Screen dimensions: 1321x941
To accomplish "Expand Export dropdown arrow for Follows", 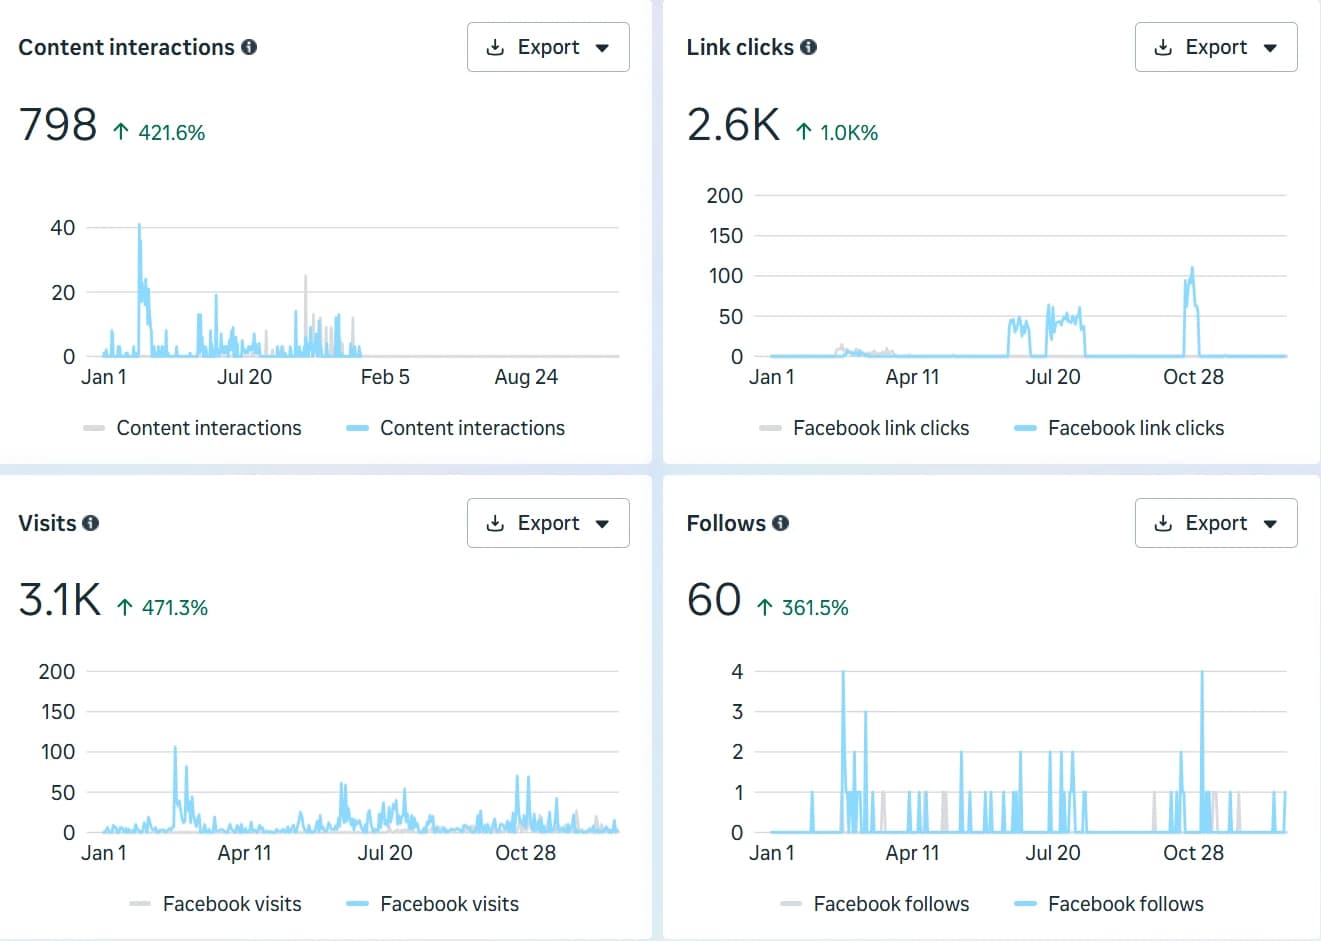I will point(1270,524).
